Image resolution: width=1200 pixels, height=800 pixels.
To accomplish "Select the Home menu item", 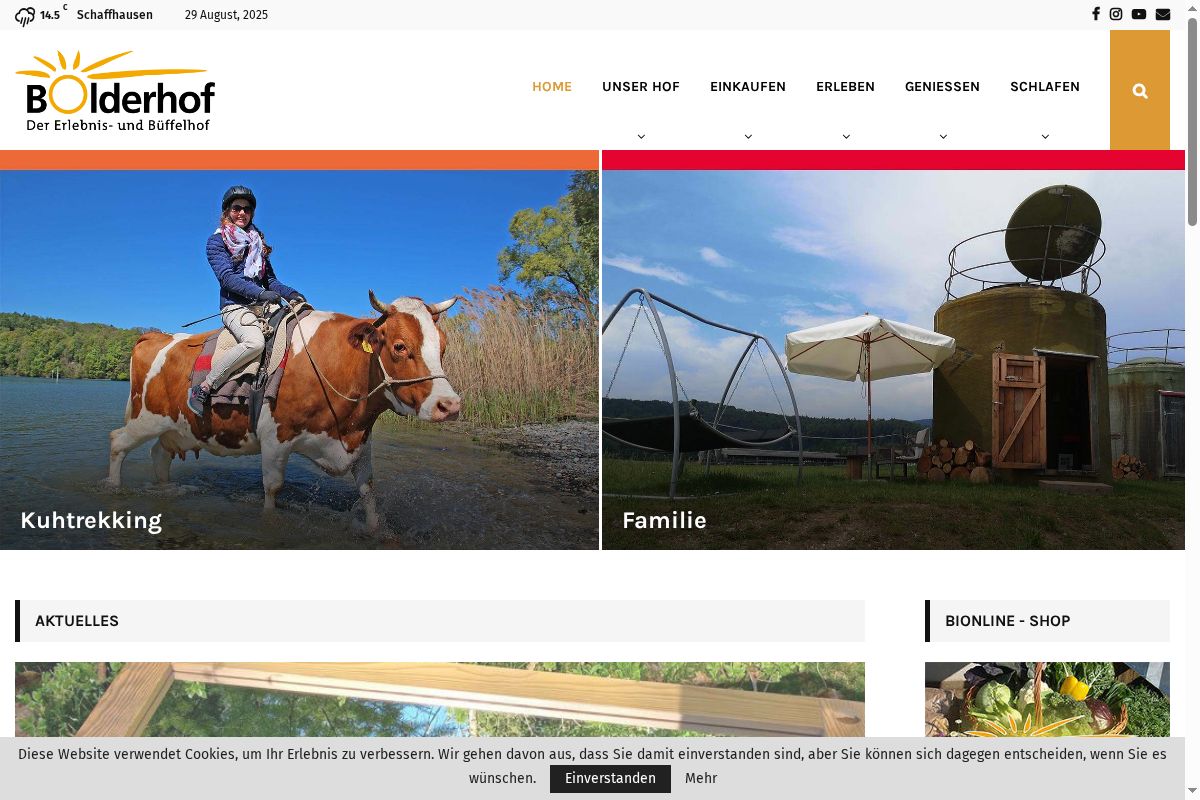I will point(552,87).
